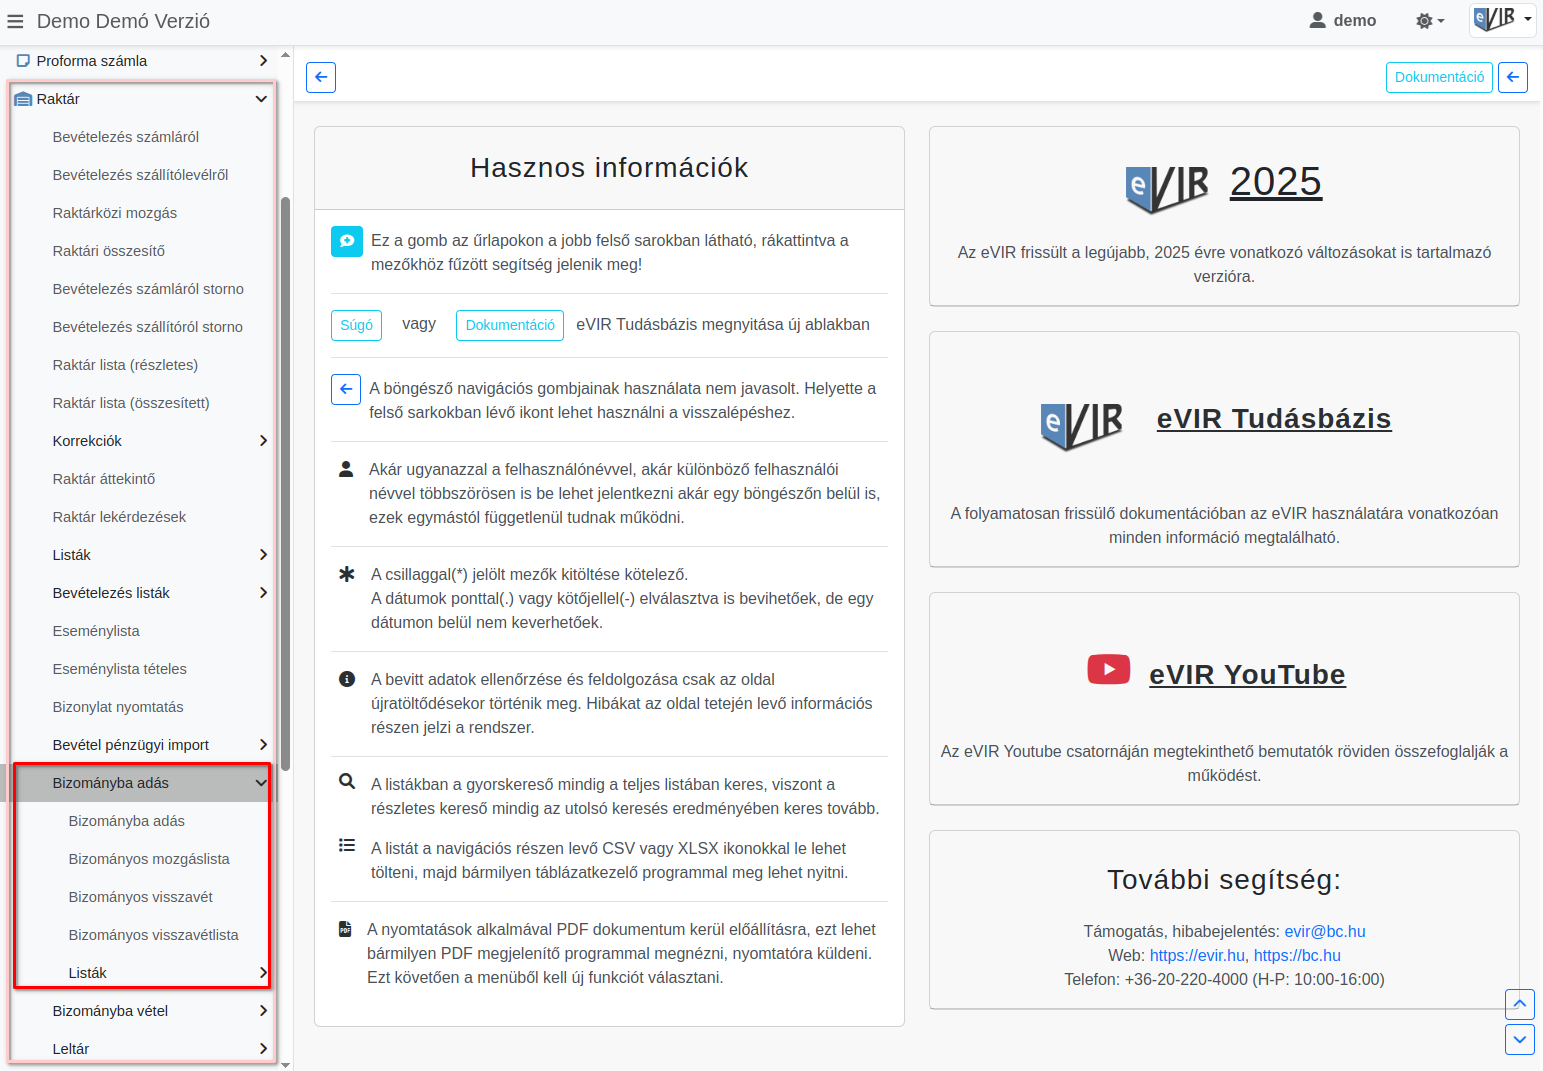Click the Demo Demó Verzió title

coord(123,21)
